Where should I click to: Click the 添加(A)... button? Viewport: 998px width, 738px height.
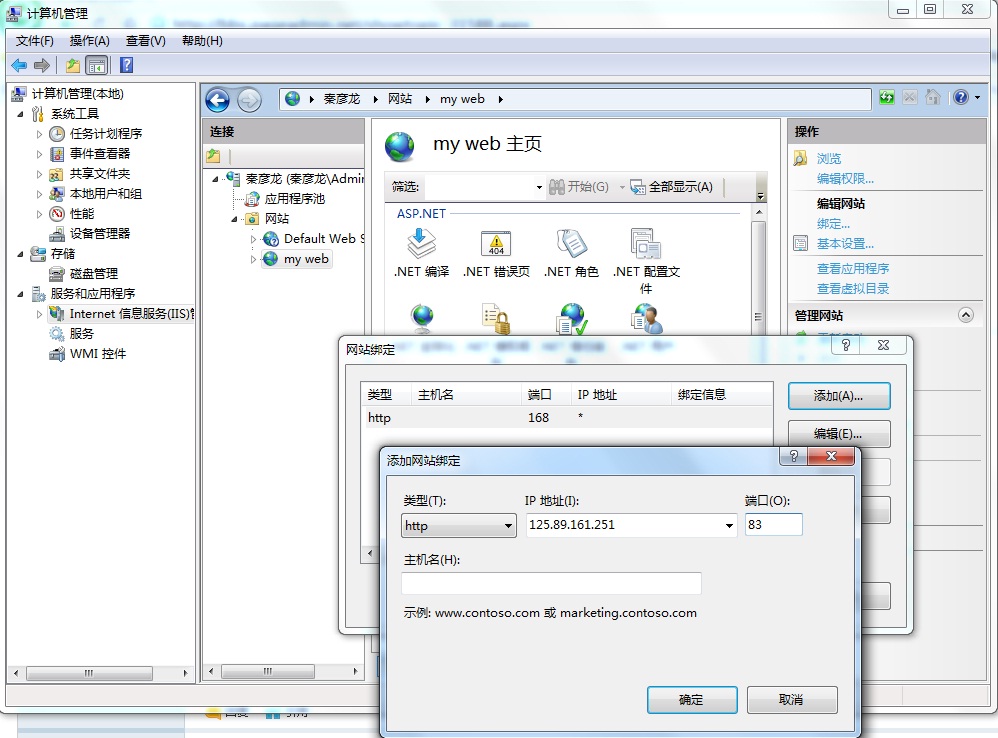tap(838, 396)
